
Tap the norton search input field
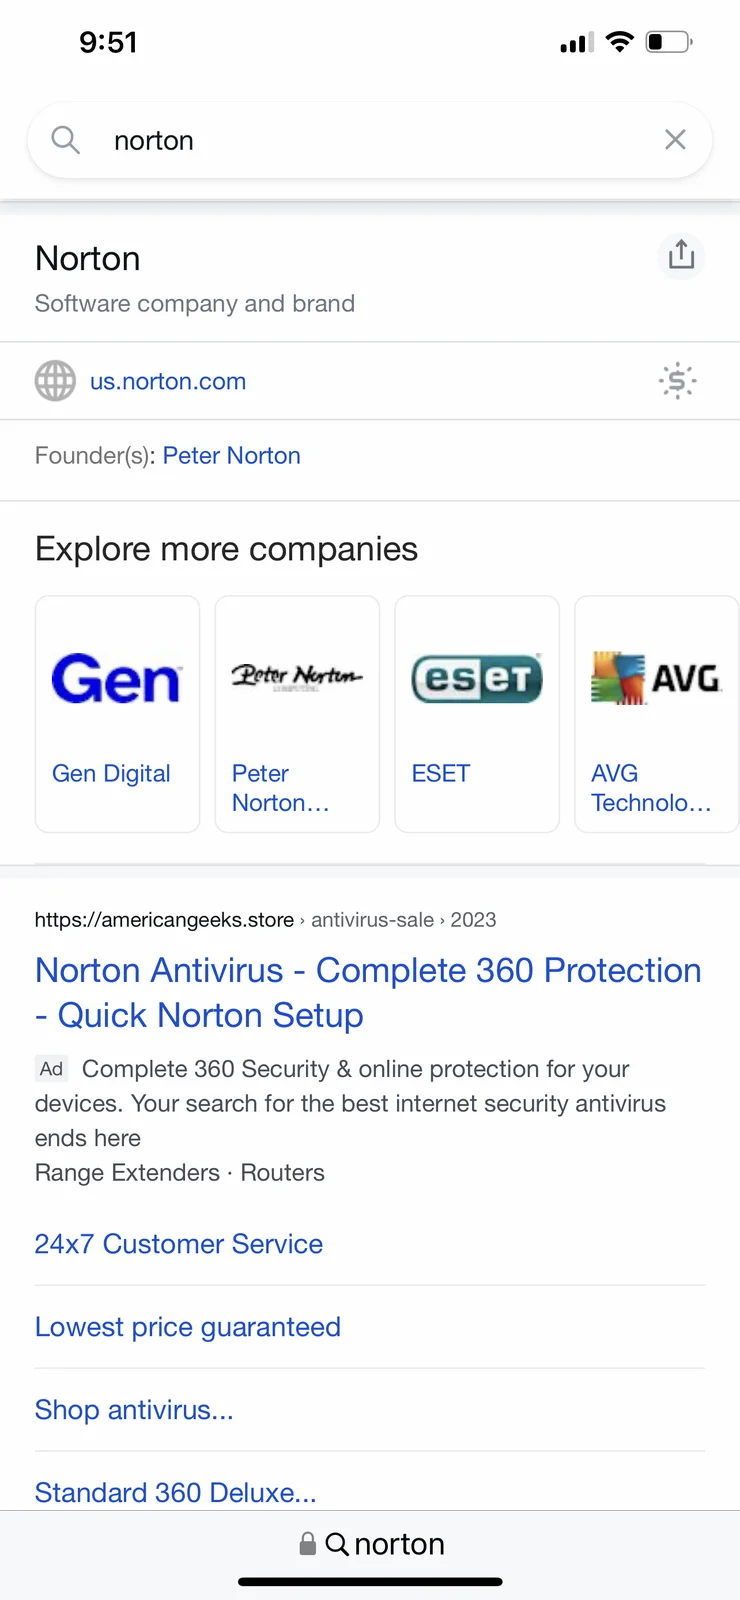click(380, 140)
